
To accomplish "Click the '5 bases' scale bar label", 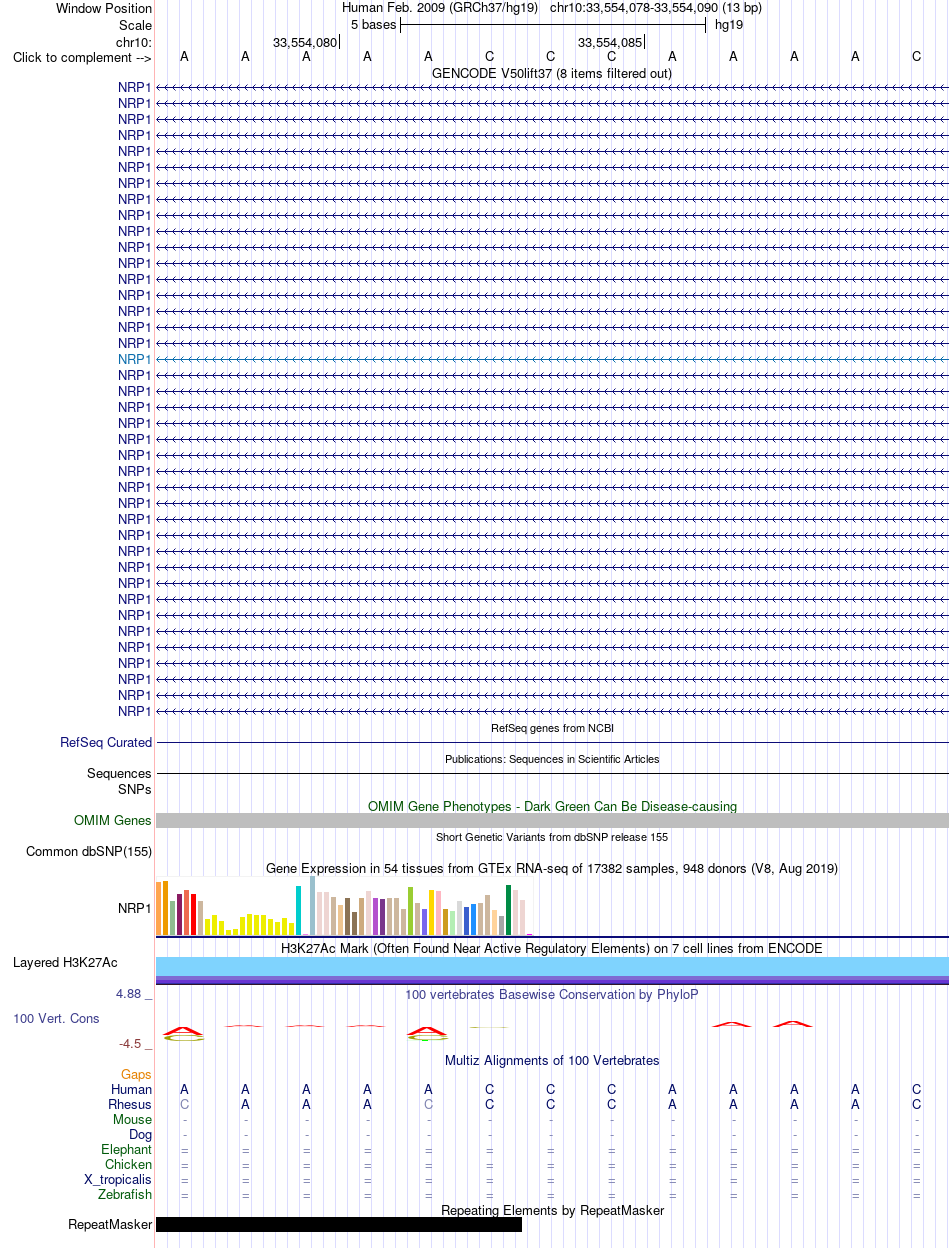I will (373, 24).
